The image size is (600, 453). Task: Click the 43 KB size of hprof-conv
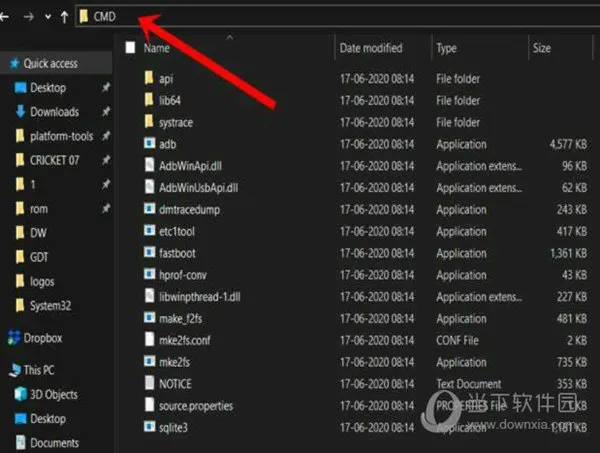pos(575,275)
